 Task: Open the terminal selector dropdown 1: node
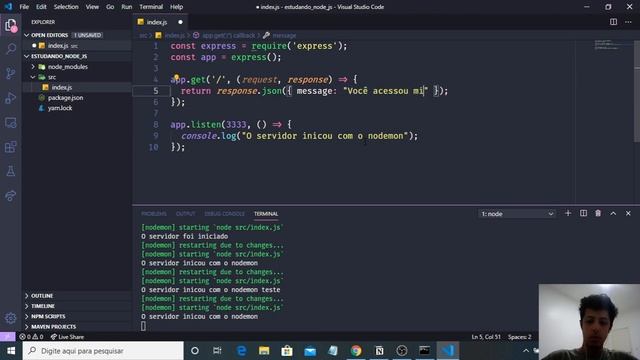point(517,214)
